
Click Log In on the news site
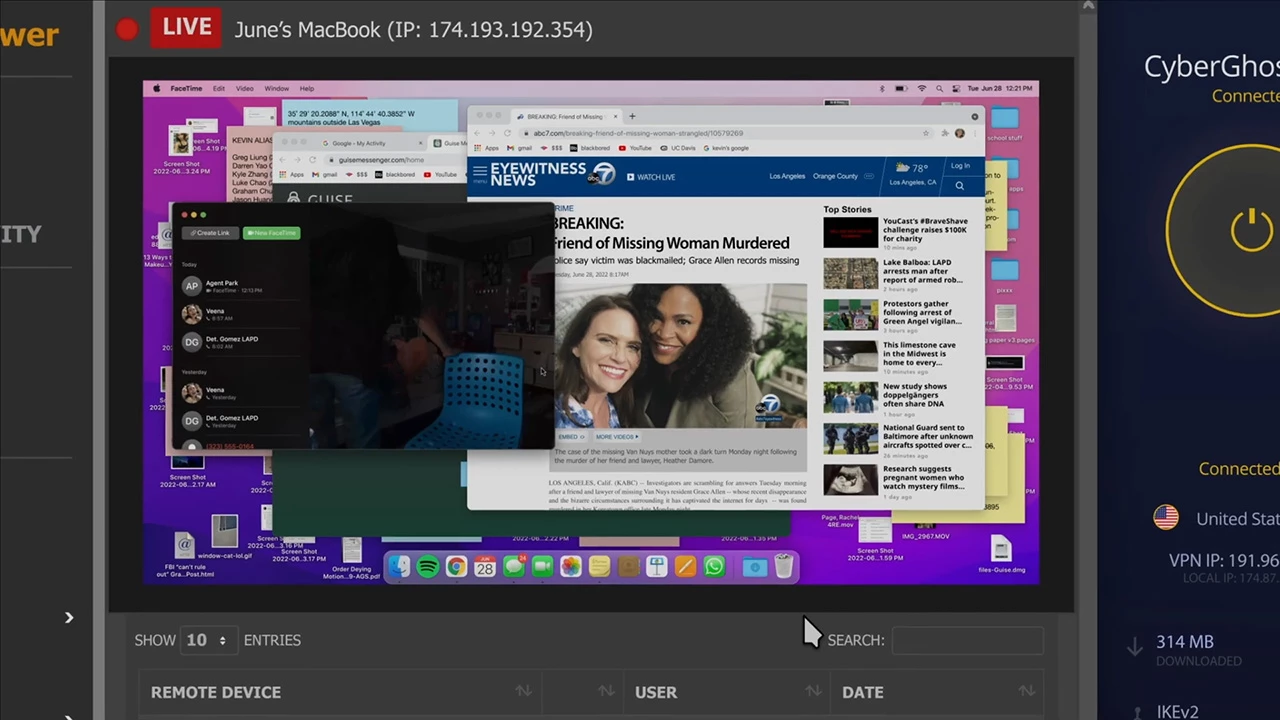(960, 166)
